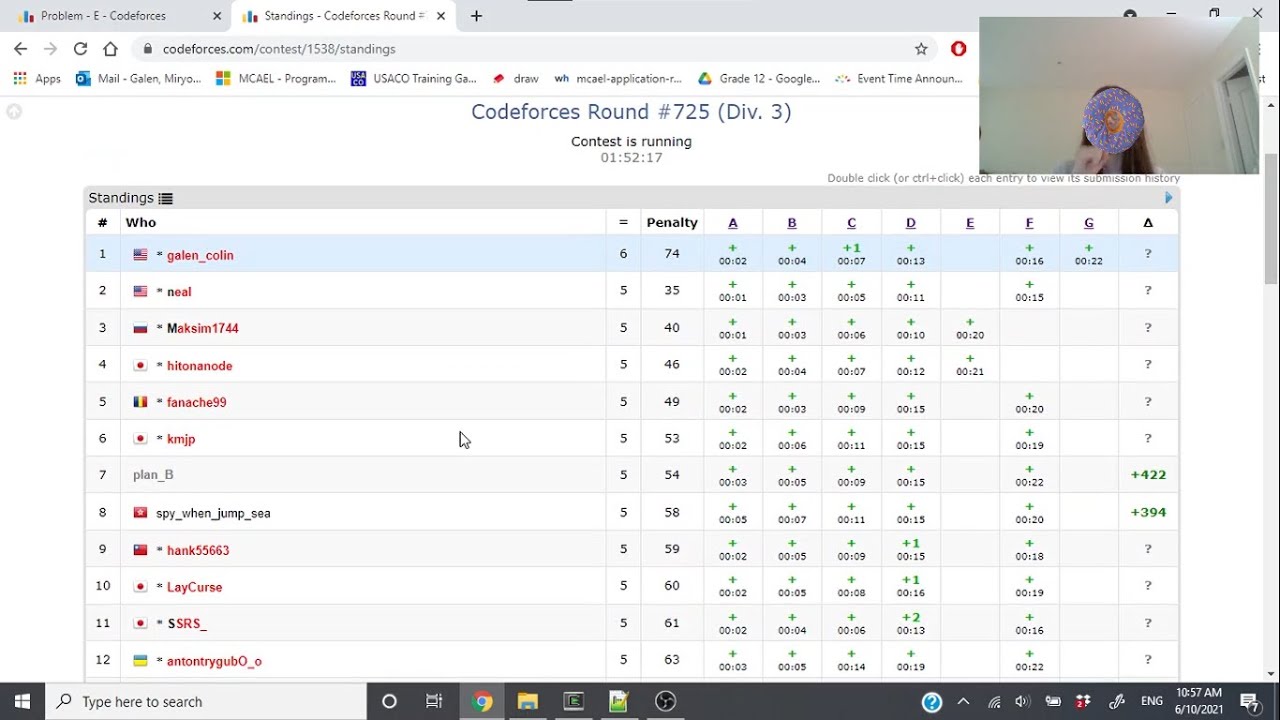The image size is (1280, 720).
Task: Open neal profile link
Action: click(179, 291)
